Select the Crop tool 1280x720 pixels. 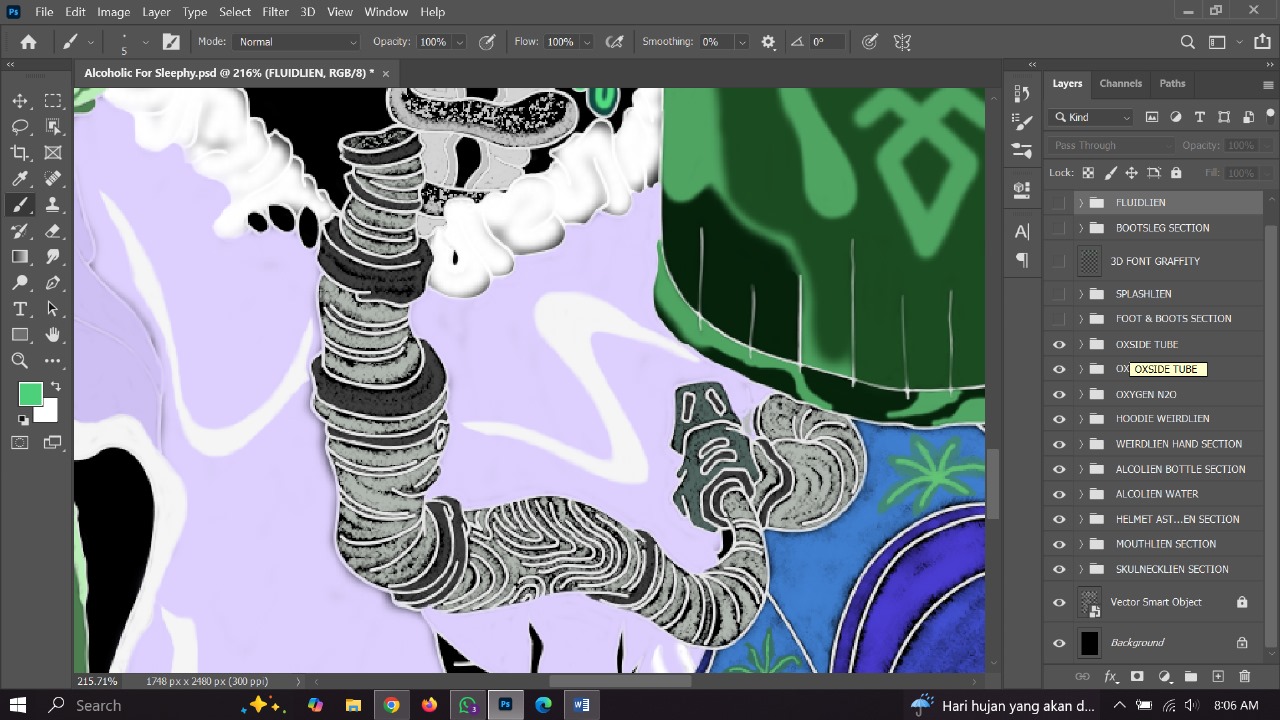(x=20, y=152)
